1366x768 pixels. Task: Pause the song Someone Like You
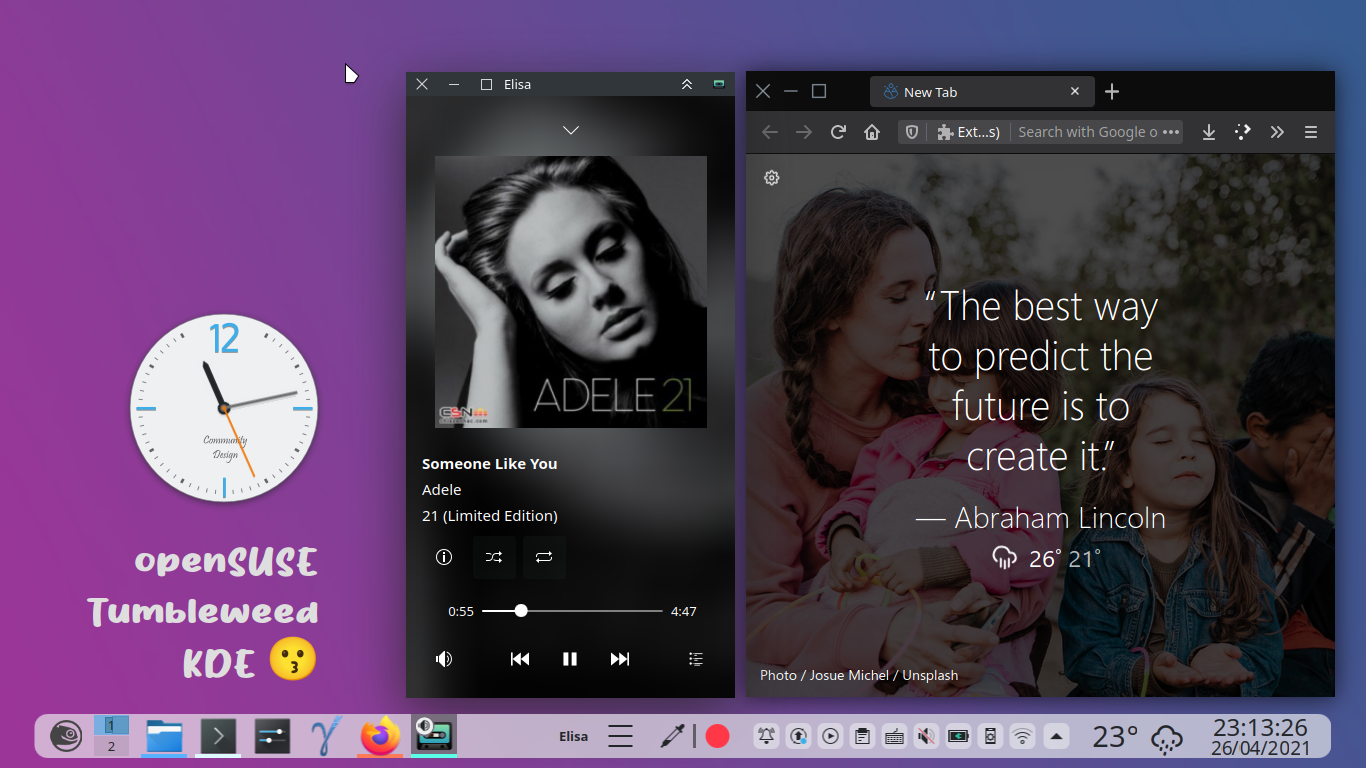pos(570,659)
